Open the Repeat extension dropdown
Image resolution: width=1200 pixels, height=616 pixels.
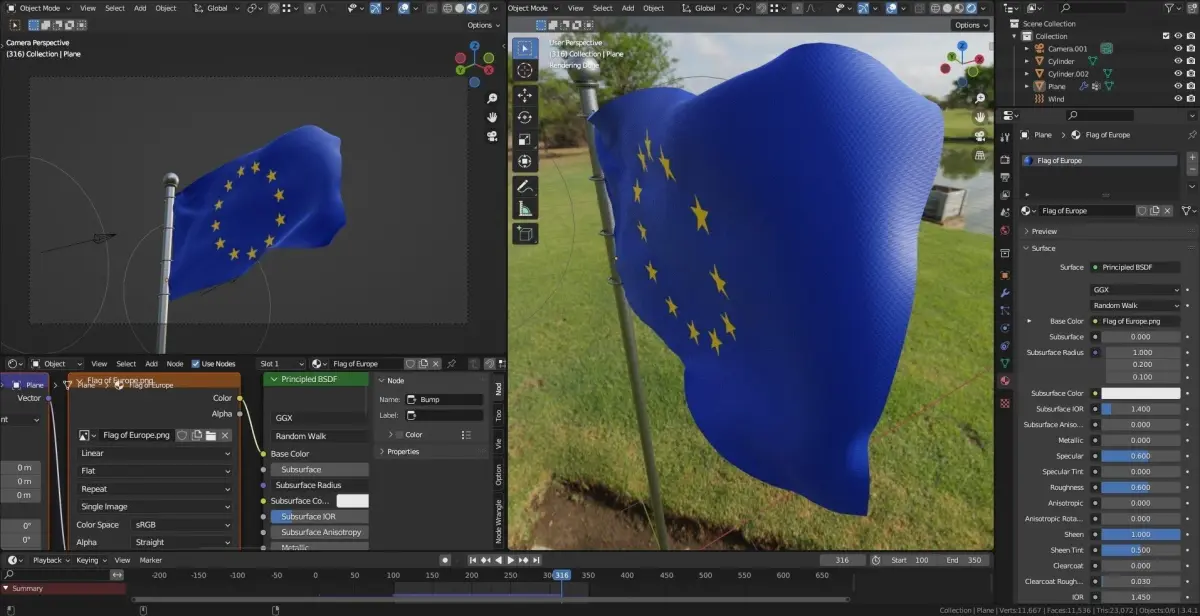(155, 489)
